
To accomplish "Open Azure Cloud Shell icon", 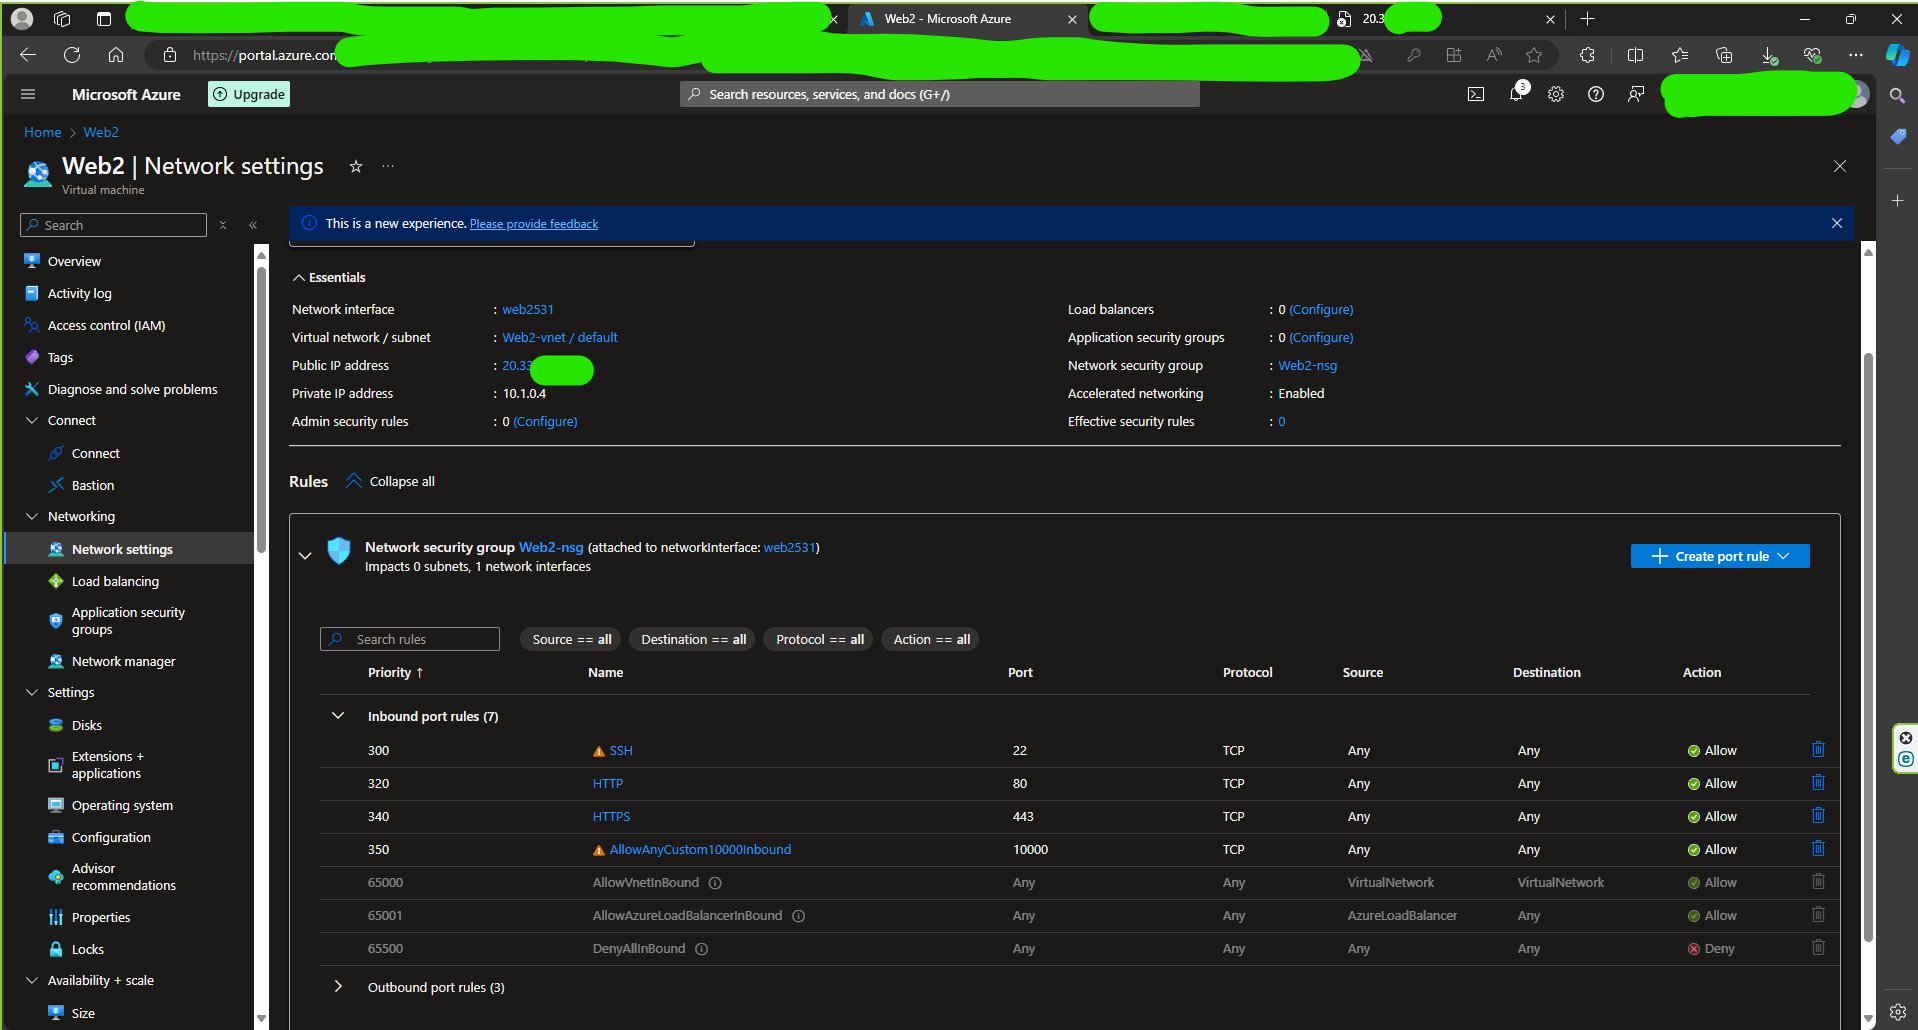I will tap(1476, 94).
